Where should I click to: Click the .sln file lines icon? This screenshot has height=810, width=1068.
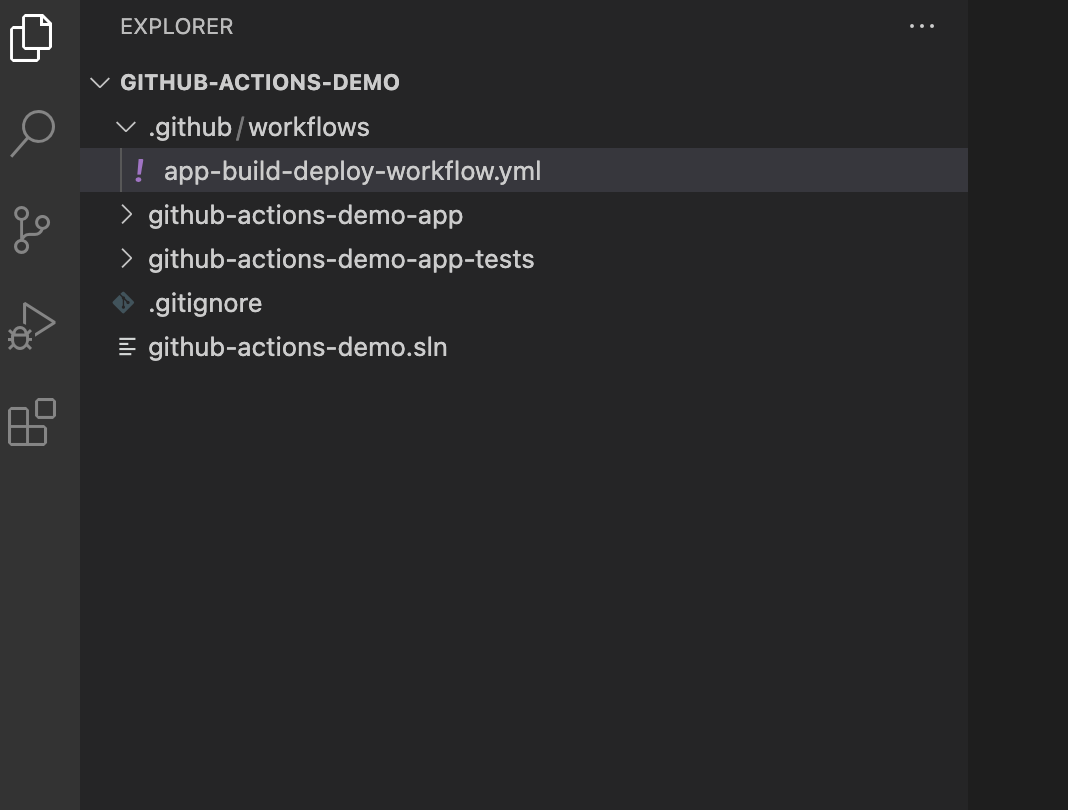[x=127, y=347]
